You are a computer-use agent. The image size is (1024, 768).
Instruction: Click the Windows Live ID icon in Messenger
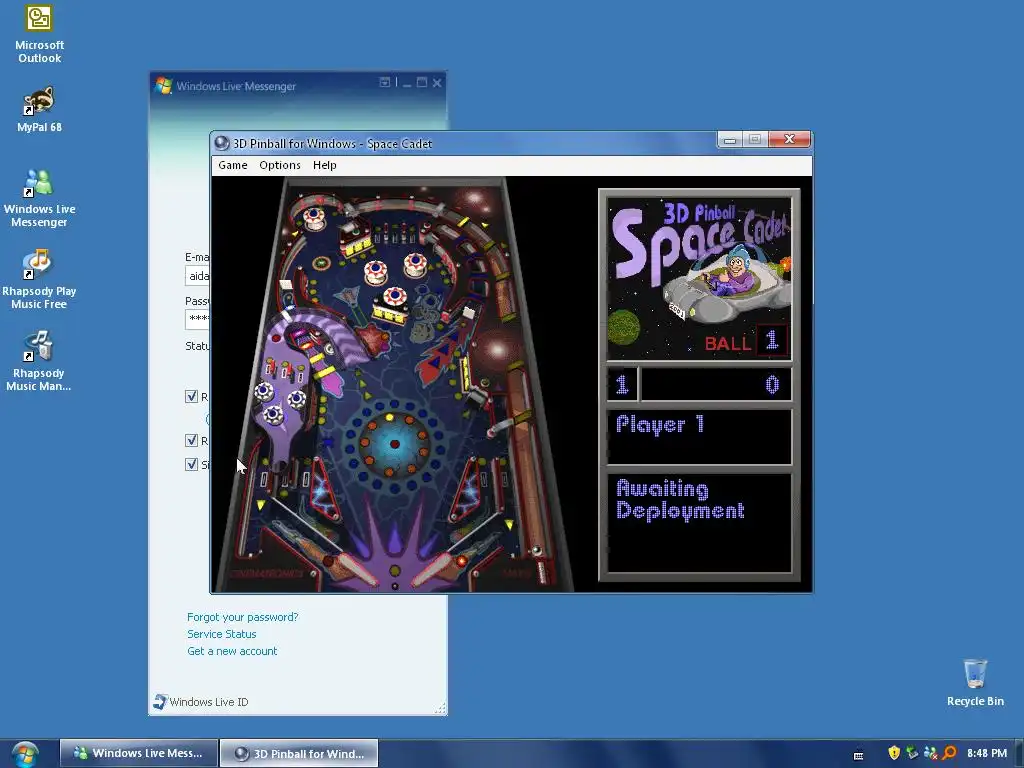(x=159, y=701)
